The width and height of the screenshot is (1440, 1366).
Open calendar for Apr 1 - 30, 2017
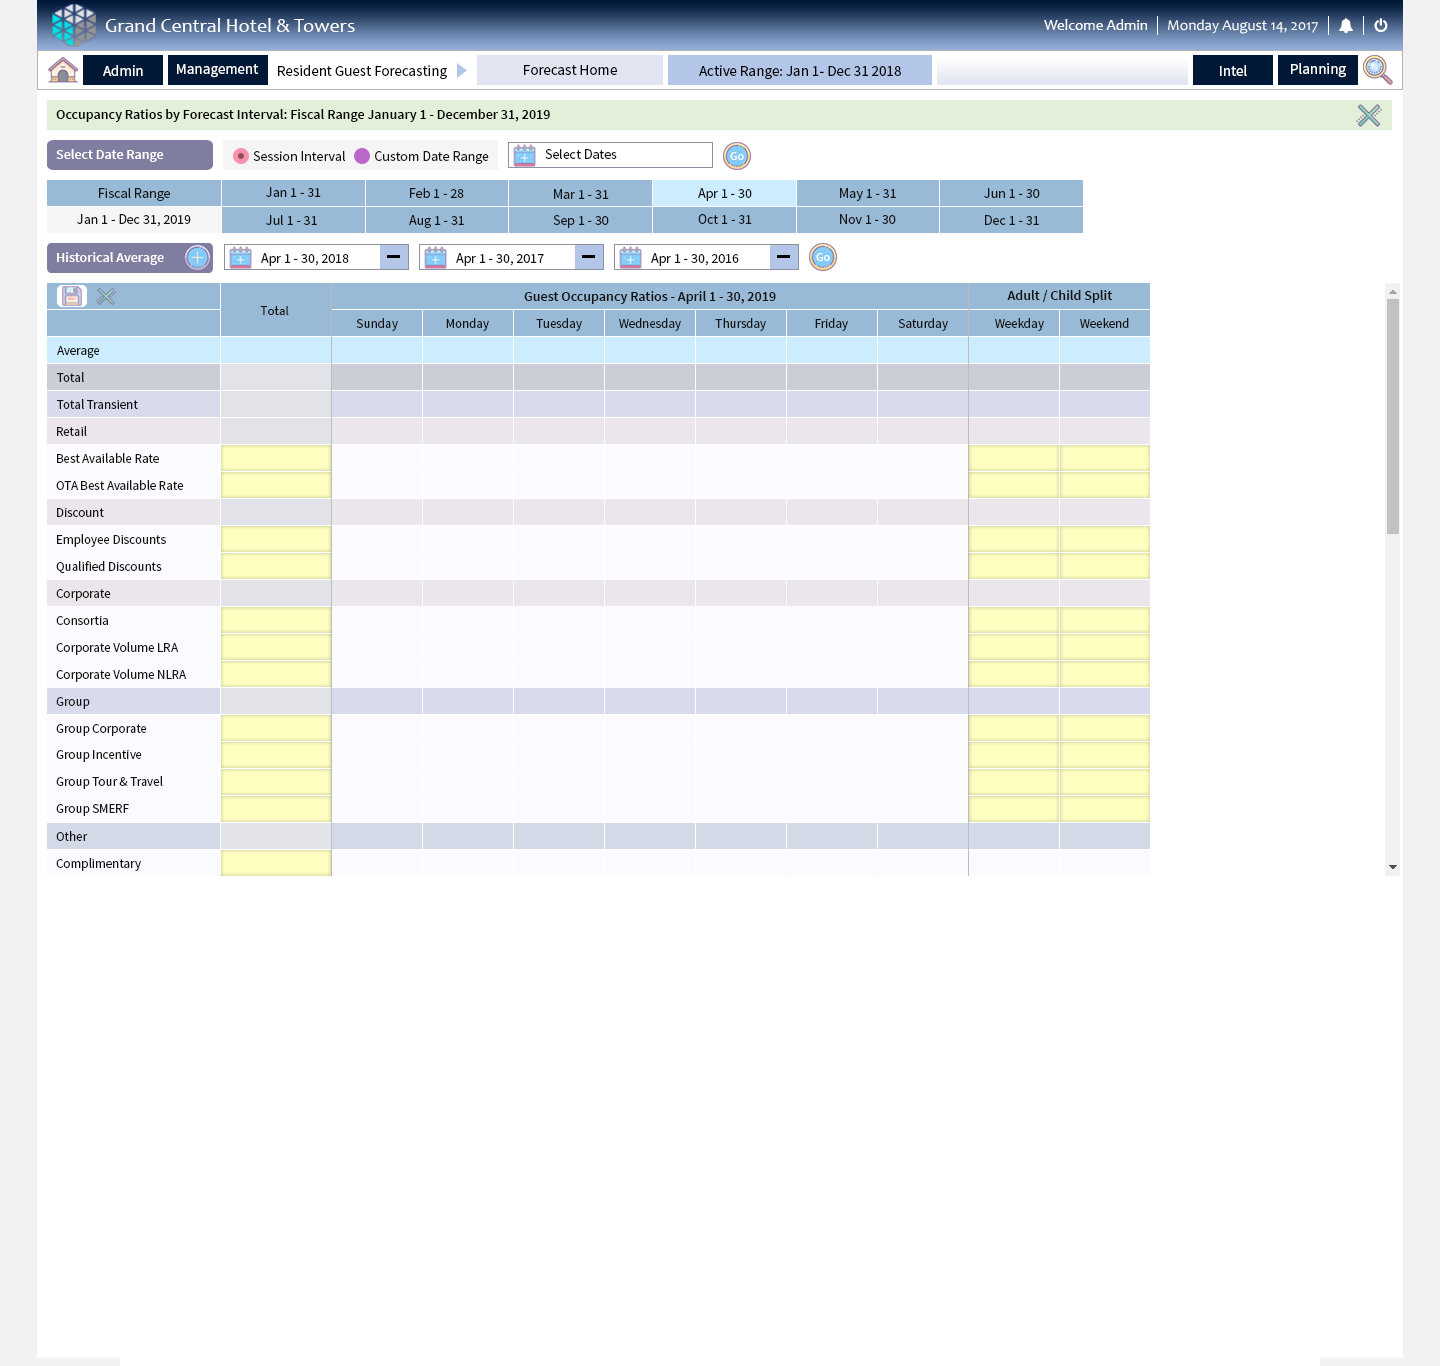(436, 258)
